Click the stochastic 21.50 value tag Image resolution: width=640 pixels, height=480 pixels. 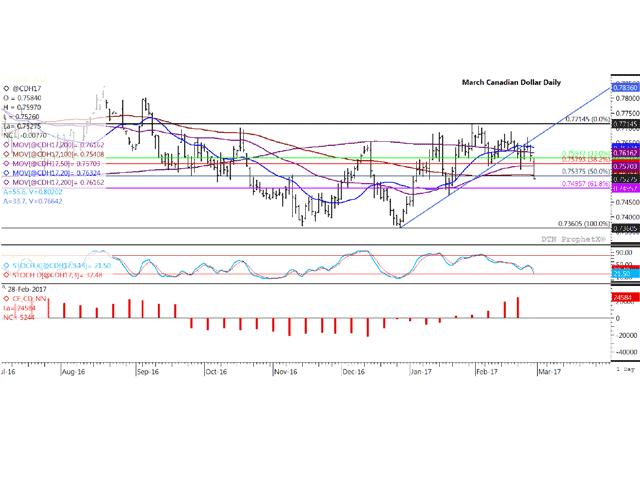point(625,273)
